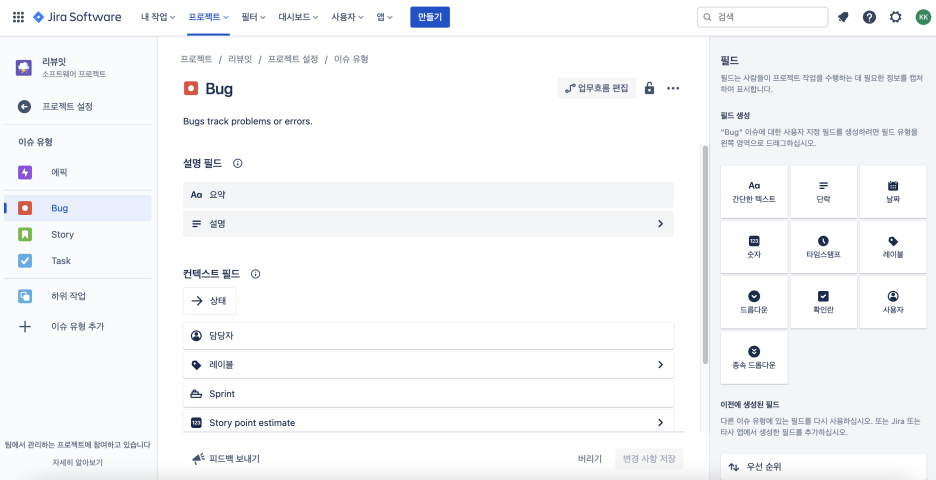Click the 검색 search field

[763, 17]
